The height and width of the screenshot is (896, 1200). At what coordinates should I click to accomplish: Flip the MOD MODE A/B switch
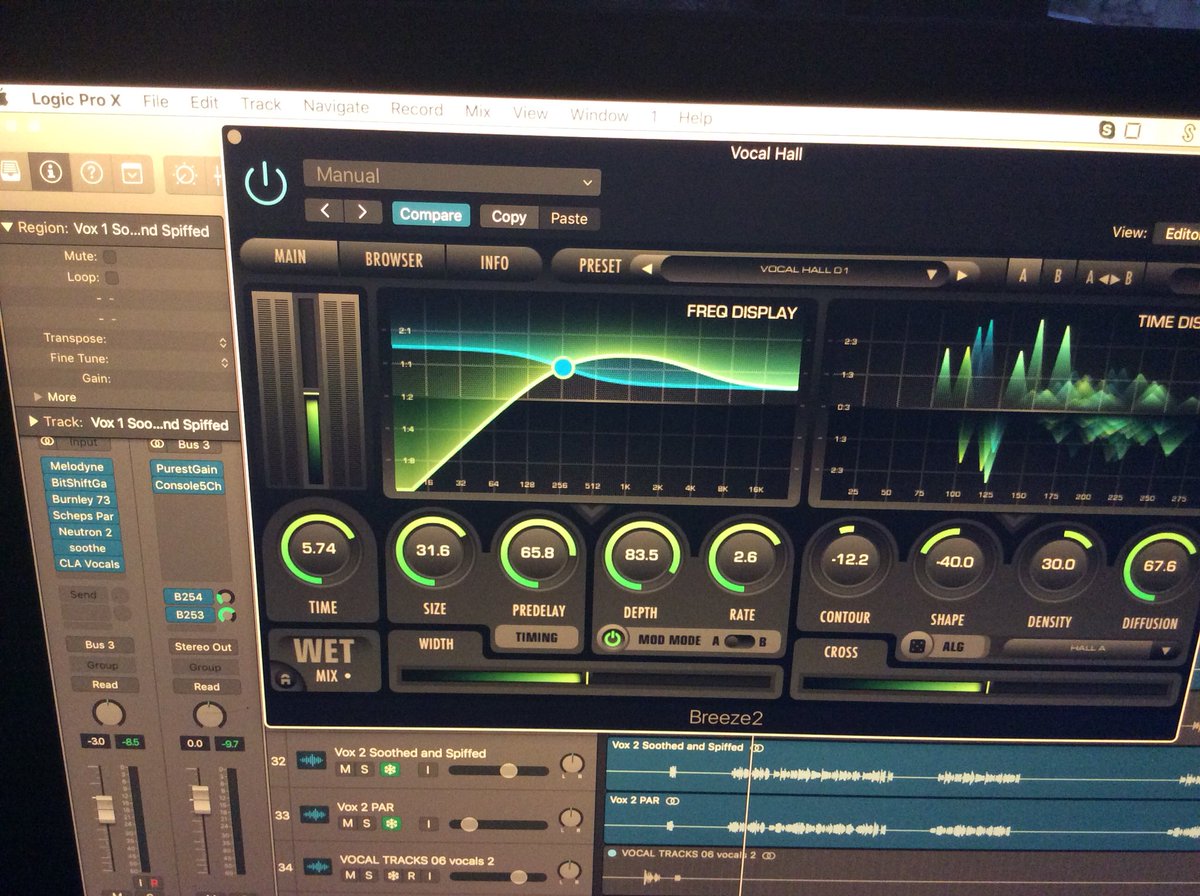[x=739, y=642]
